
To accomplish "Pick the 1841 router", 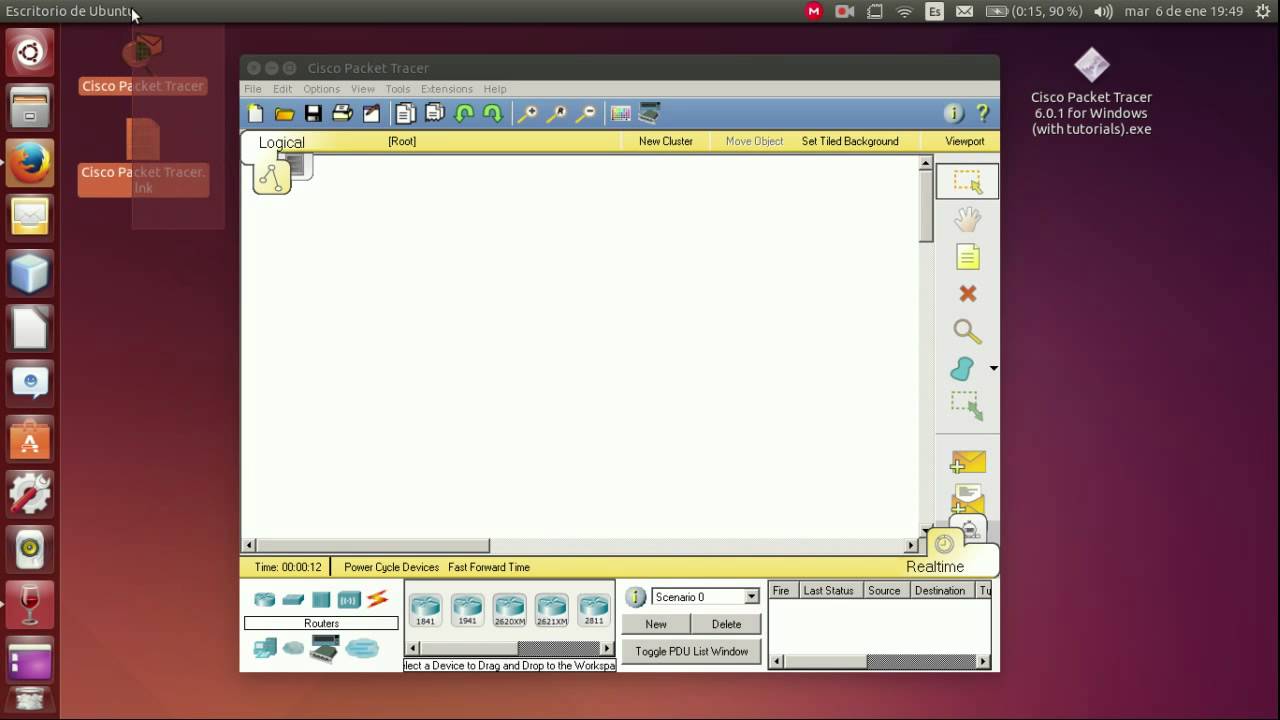I will tap(426, 609).
